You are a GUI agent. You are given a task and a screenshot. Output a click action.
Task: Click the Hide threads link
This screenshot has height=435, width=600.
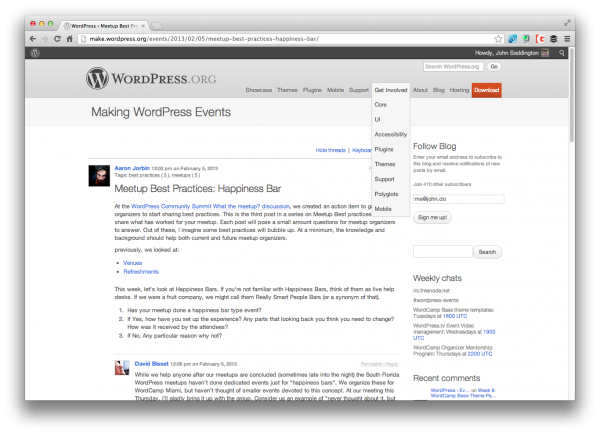(x=331, y=150)
